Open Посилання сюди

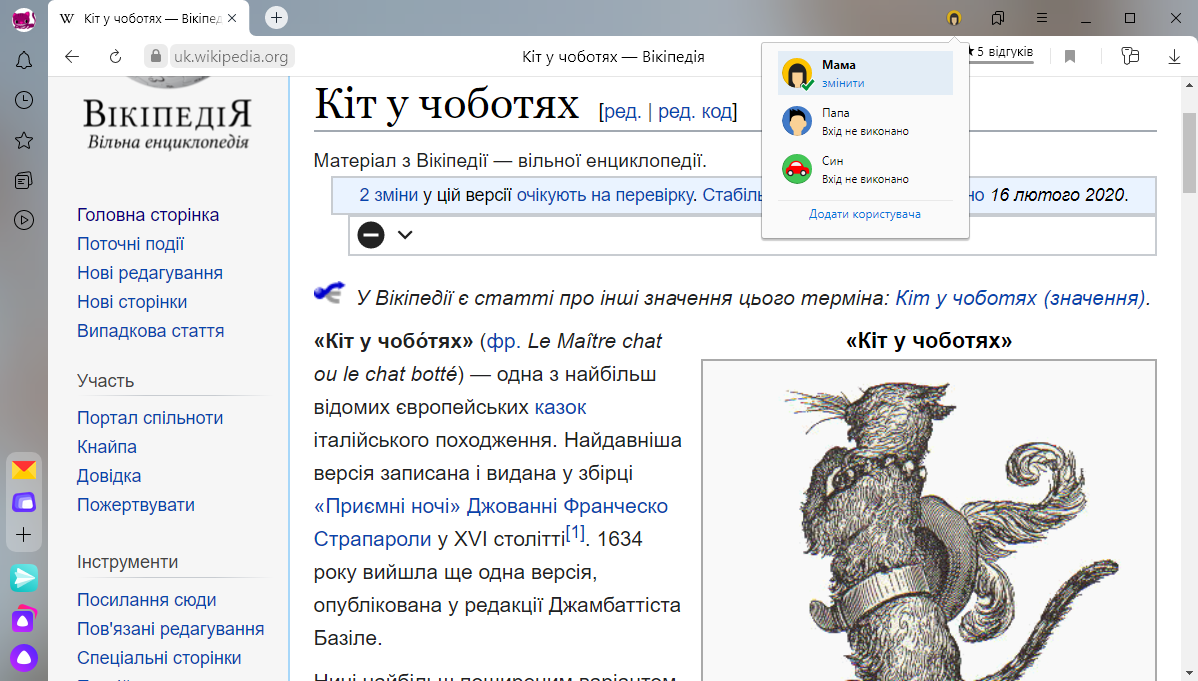(147, 600)
